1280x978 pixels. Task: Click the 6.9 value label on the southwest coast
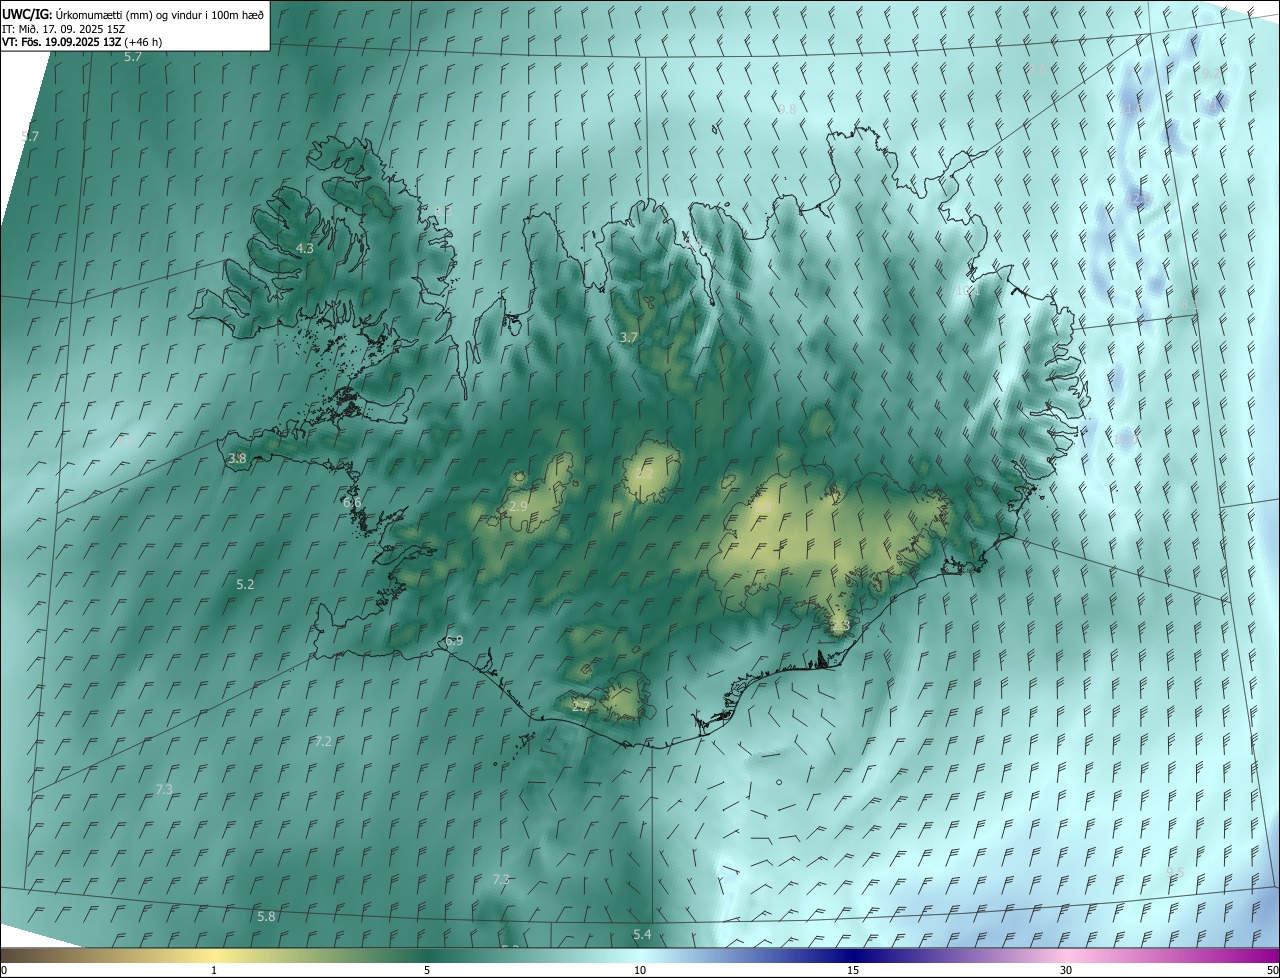click(454, 640)
